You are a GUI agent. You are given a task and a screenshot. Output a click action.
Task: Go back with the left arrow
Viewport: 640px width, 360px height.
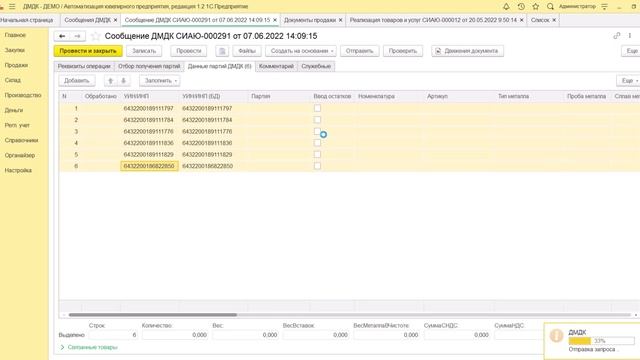(x=62, y=36)
